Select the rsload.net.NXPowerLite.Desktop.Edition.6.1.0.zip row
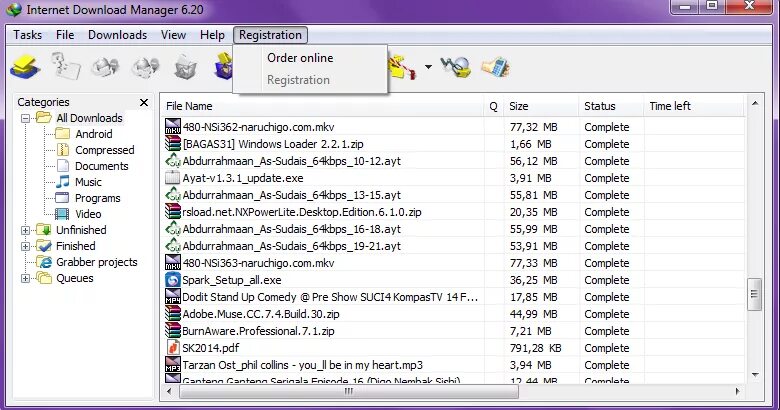This screenshot has width=780, height=410. pyautogui.click(x=454, y=212)
